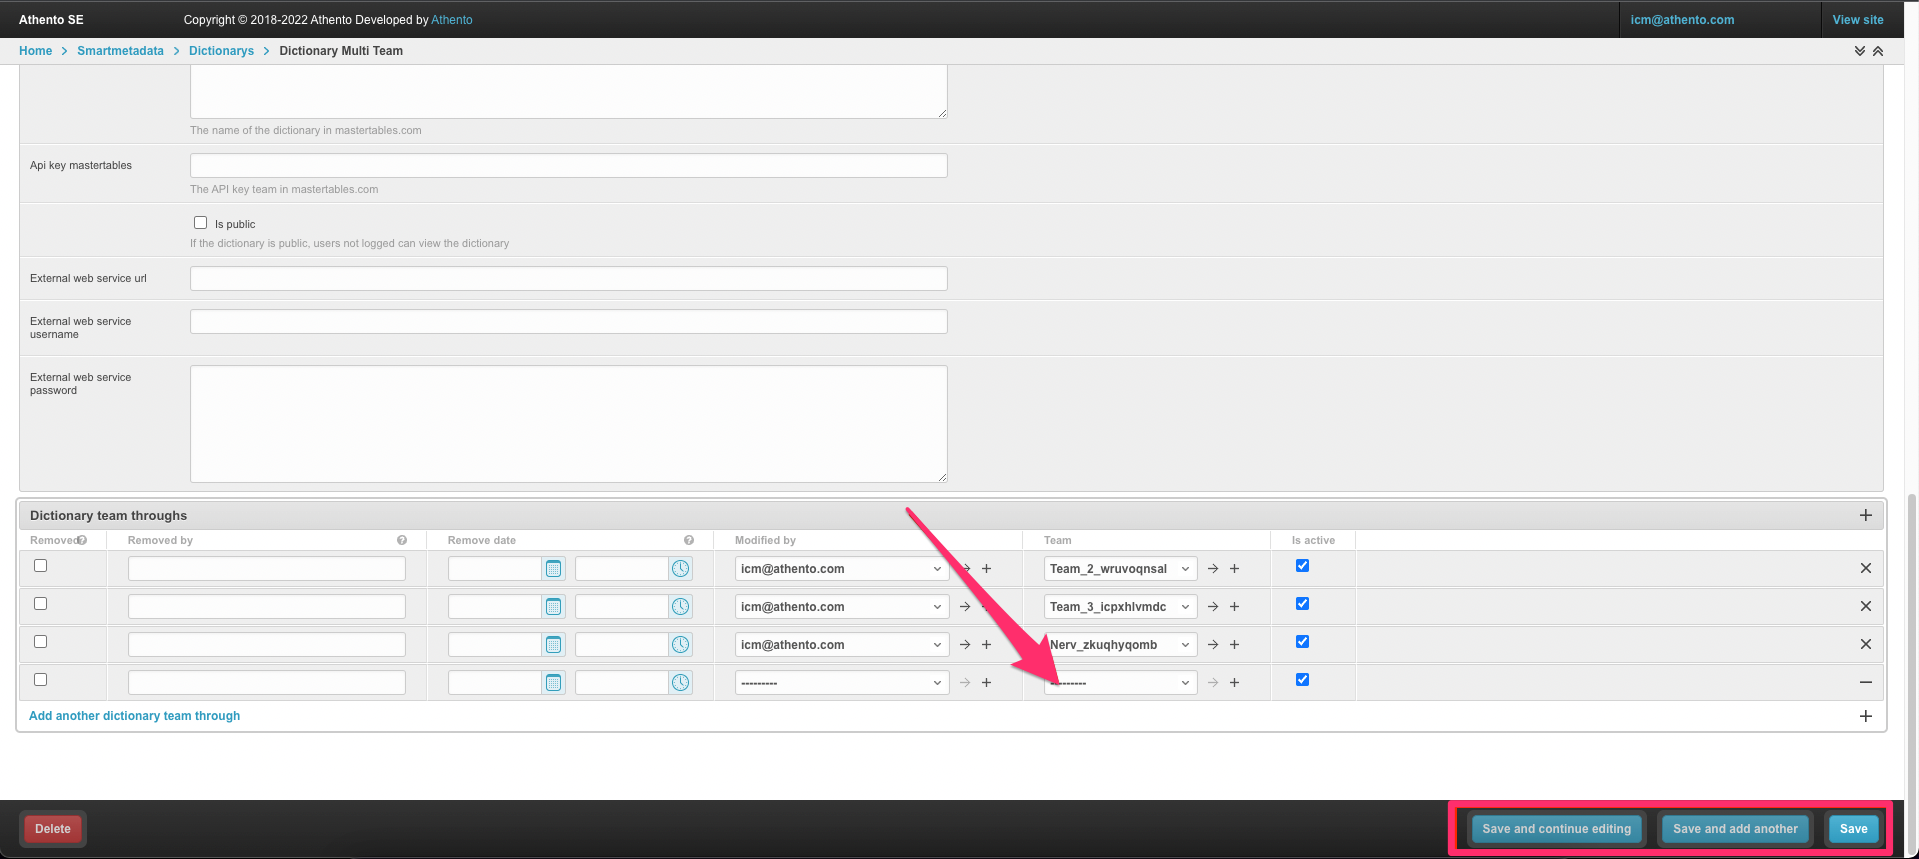This screenshot has width=1919, height=859.
Task: Click plus icon in Dictionary team throughs header
Action: [1865, 515]
